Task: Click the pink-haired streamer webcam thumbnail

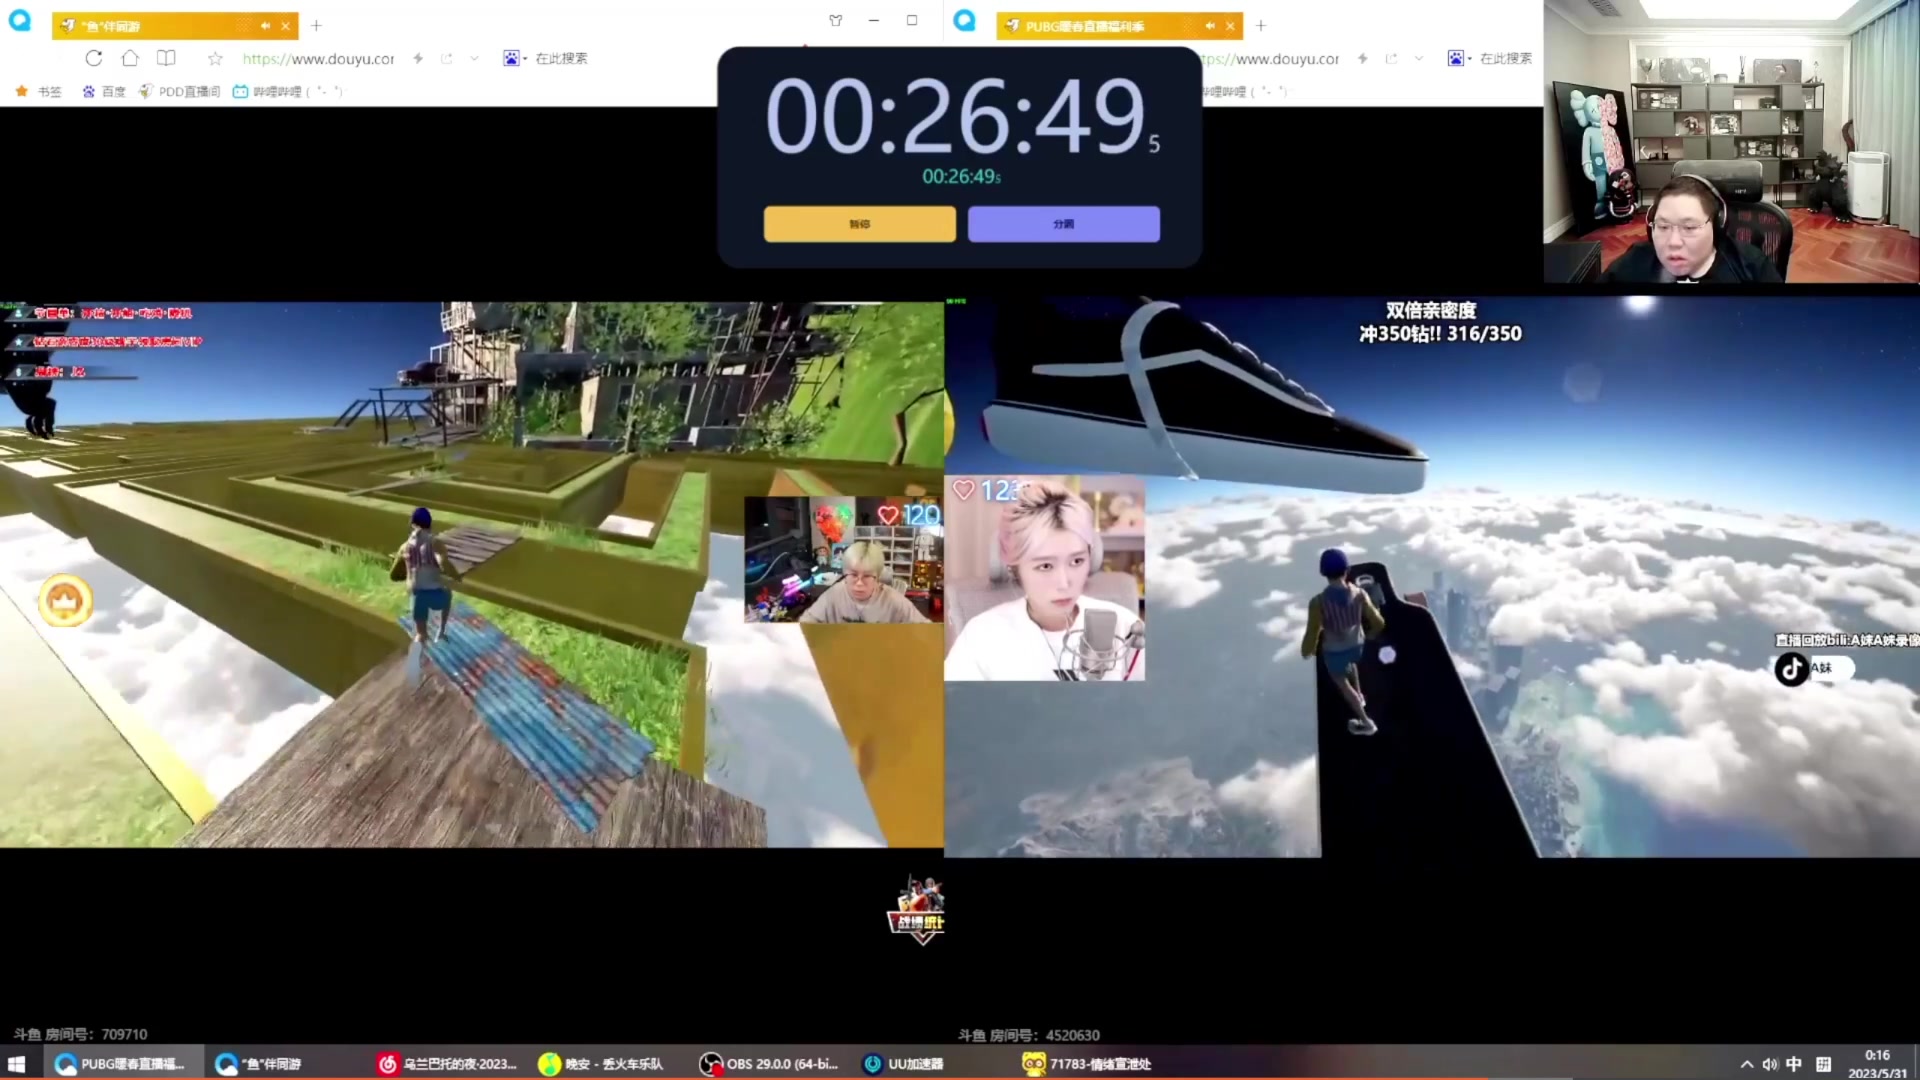Action: pos(1045,578)
